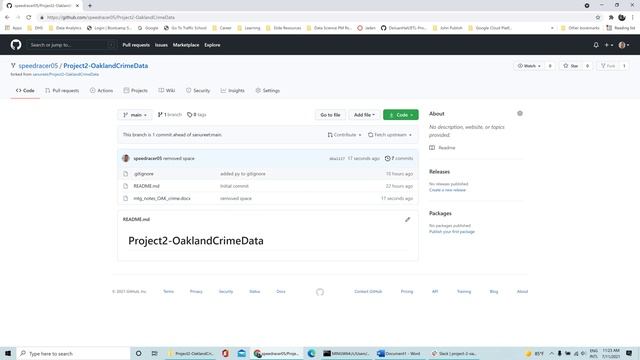Open the commit author avatar
Viewport: 640px width, 360px height.
(126, 158)
